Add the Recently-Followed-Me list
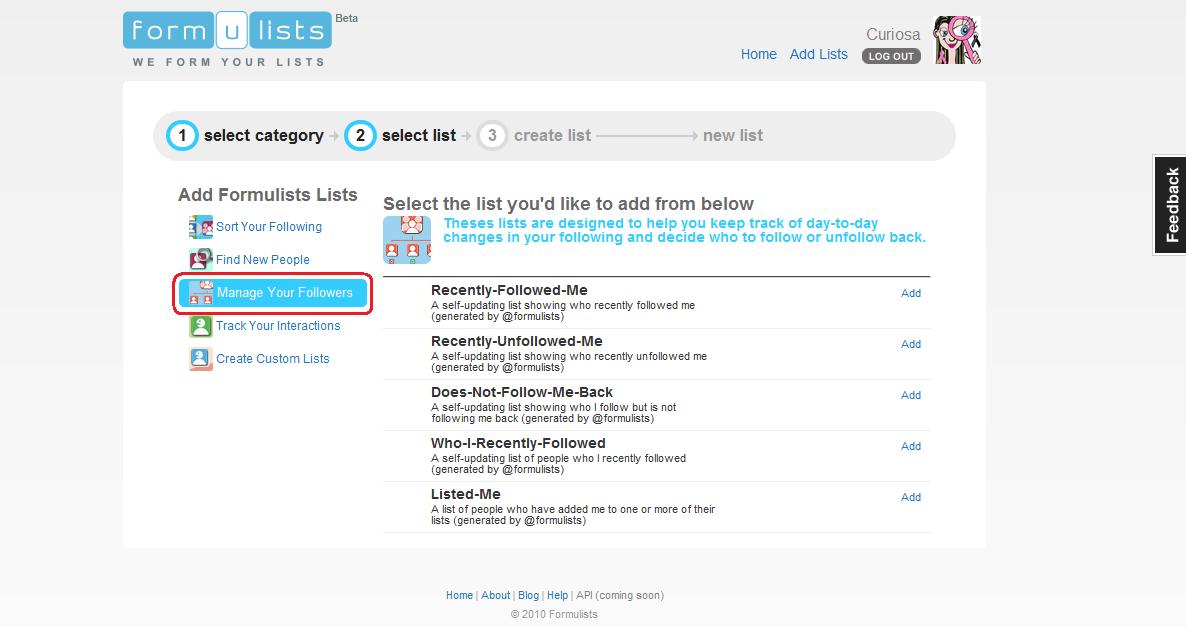The height and width of the screenshot is (627, 1186). click(x=910, y=293)
